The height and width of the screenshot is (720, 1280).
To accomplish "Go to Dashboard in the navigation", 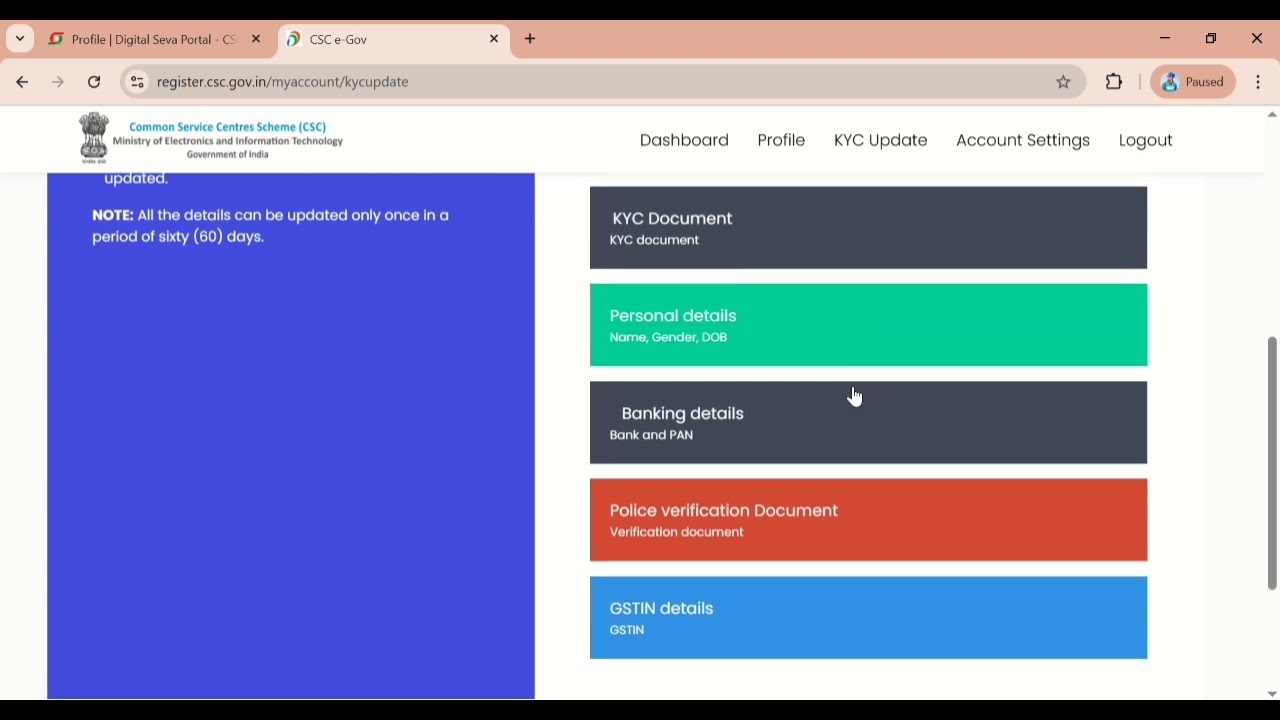I will pyautogui.click(x=685, y=141).
